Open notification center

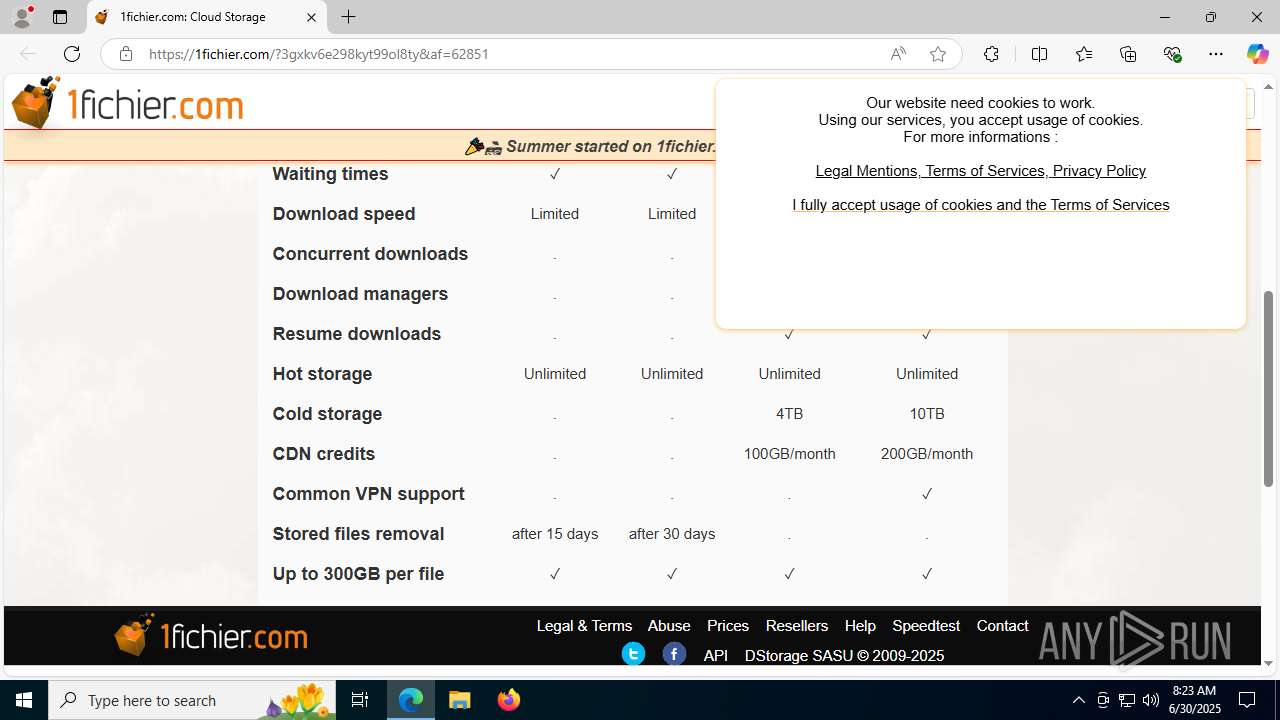[1247, 700]
